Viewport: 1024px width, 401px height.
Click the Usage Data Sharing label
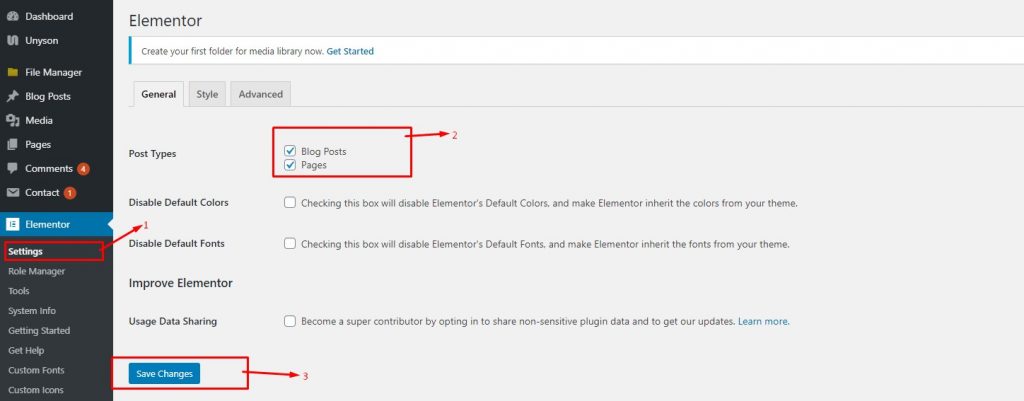point(172,321)
